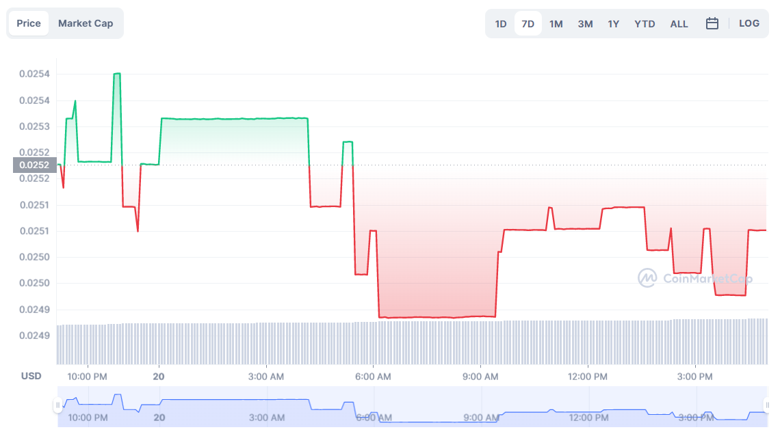Viewport: 780px width, 434px height.
Task: Click the red price low between 6 AM and 9 AM
Action: pyautogui.click(x=435, y=317)
